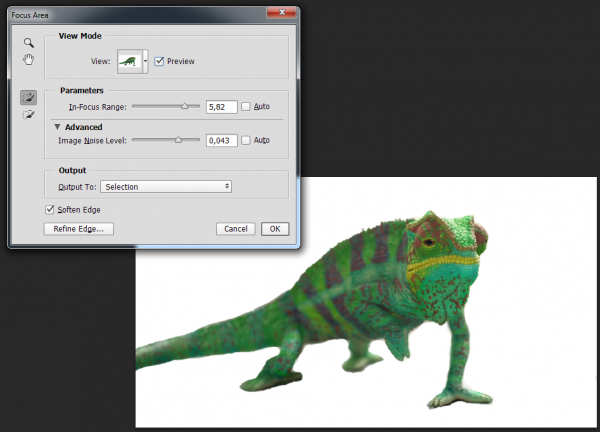Confirm with the OK button
This screenshot has width=600, height=432.
pos(275,228)
